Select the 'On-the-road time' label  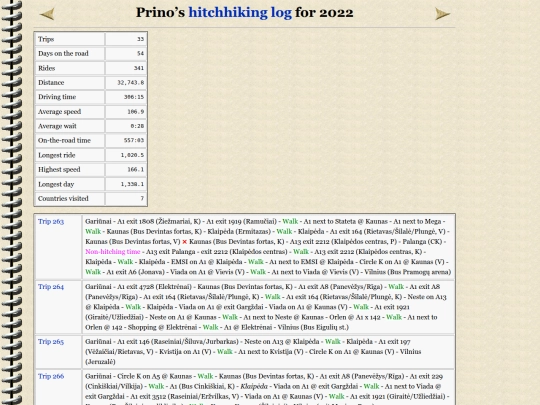[x=64, y=141]
